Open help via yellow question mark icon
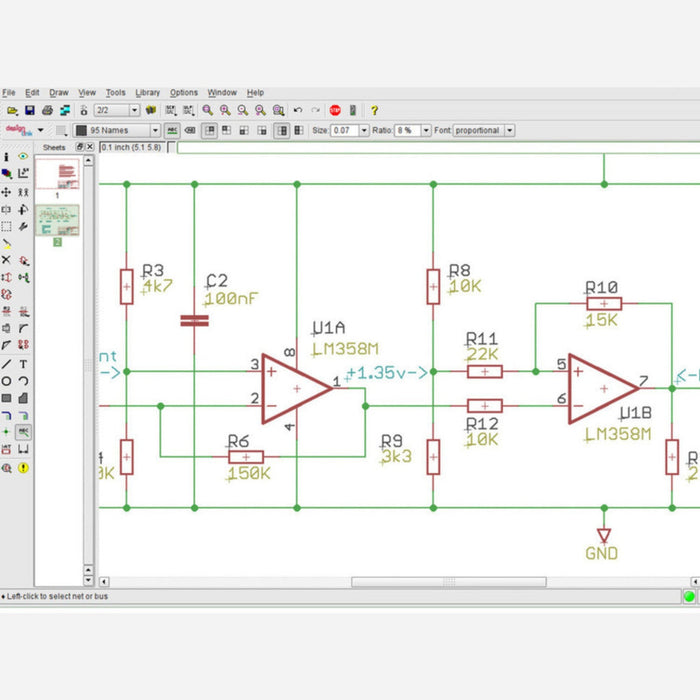 point(374,110)
